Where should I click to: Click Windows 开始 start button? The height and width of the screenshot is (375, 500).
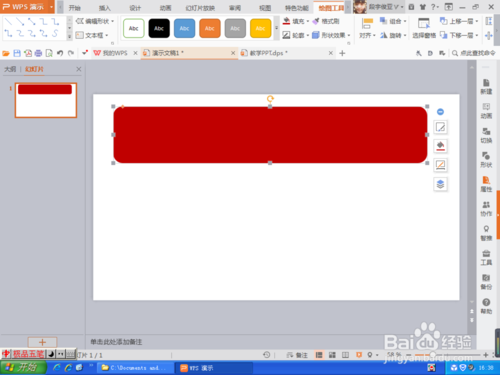23,368
